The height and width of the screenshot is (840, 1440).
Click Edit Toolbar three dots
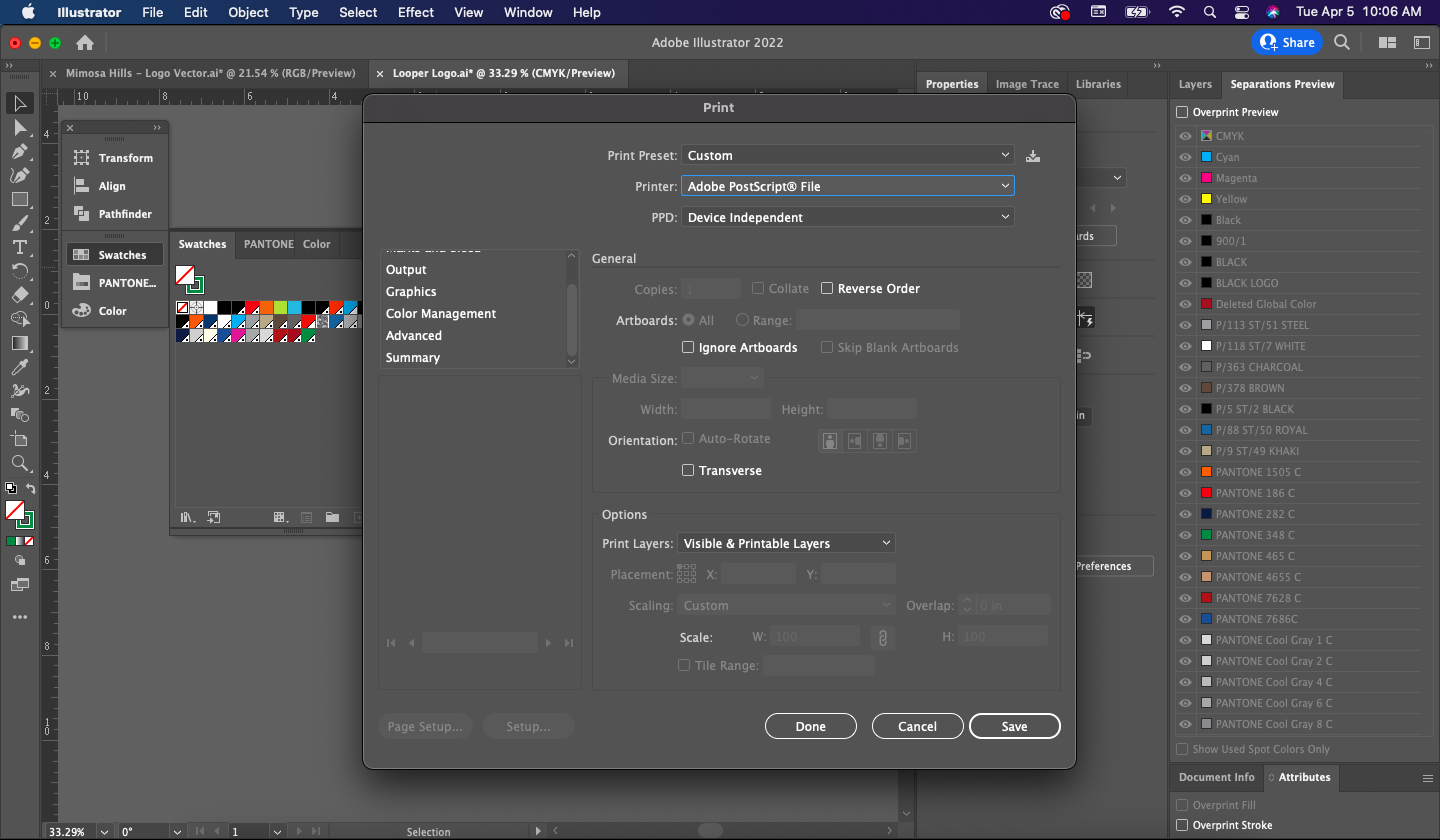(19, 617)
